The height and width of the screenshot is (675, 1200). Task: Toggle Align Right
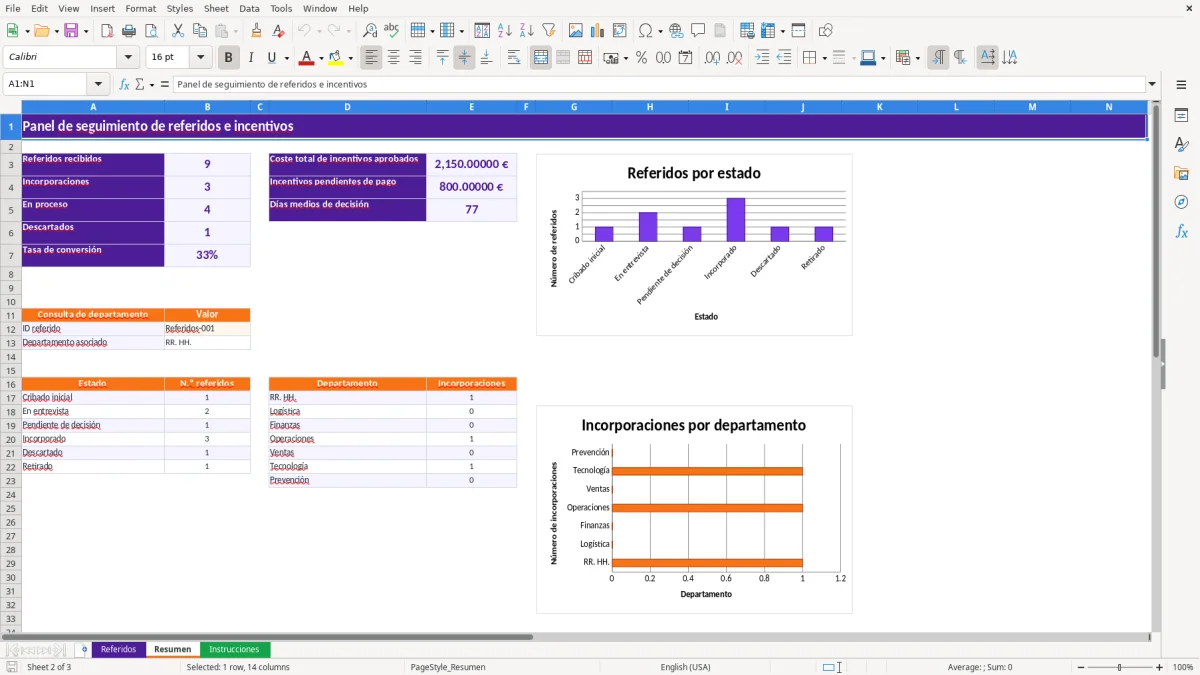pyautogui.click(x=416, y=58)
